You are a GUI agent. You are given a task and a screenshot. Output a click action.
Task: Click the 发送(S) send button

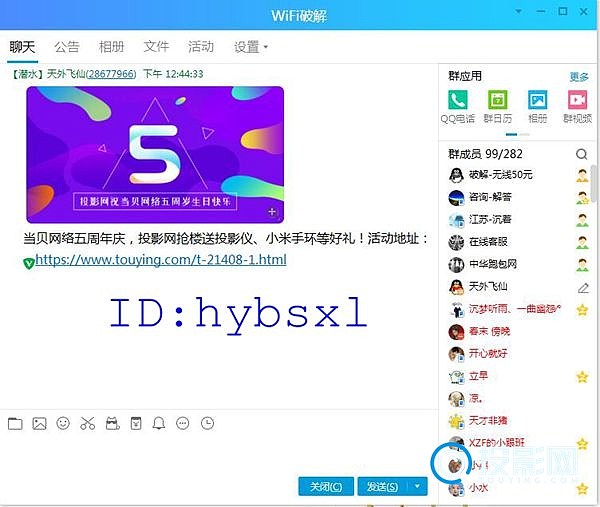tap(383, 486)
